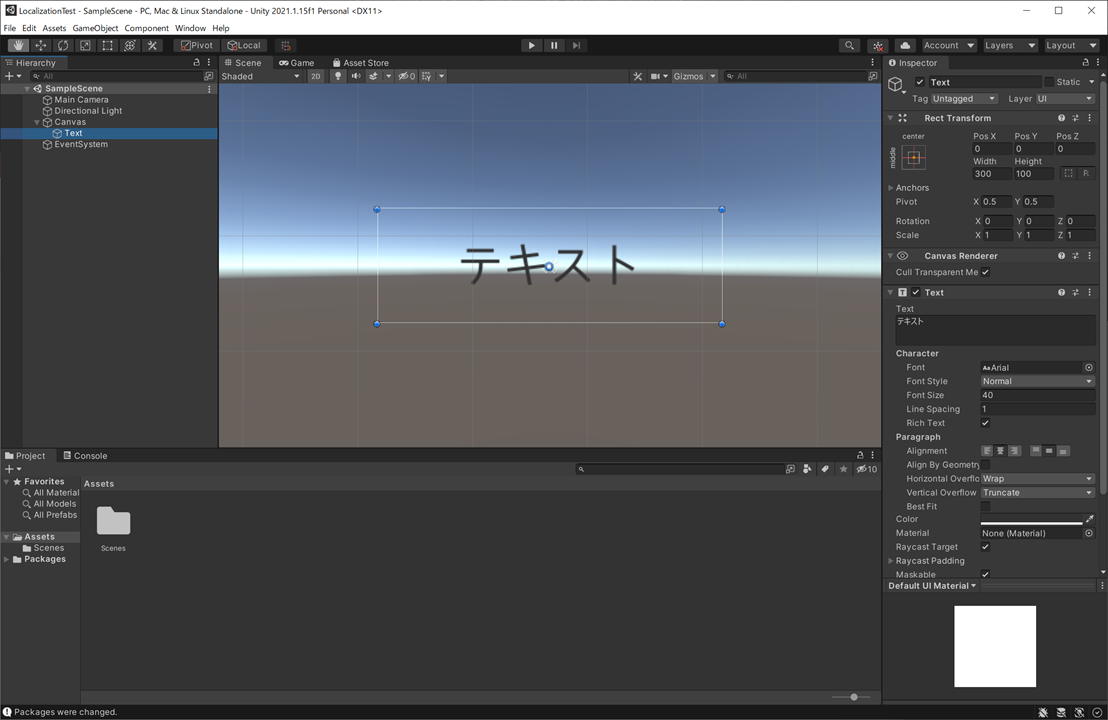The image size is (1108, 720).
Task: Select the Move tool in the toolbar
Action: coord(40,45)
